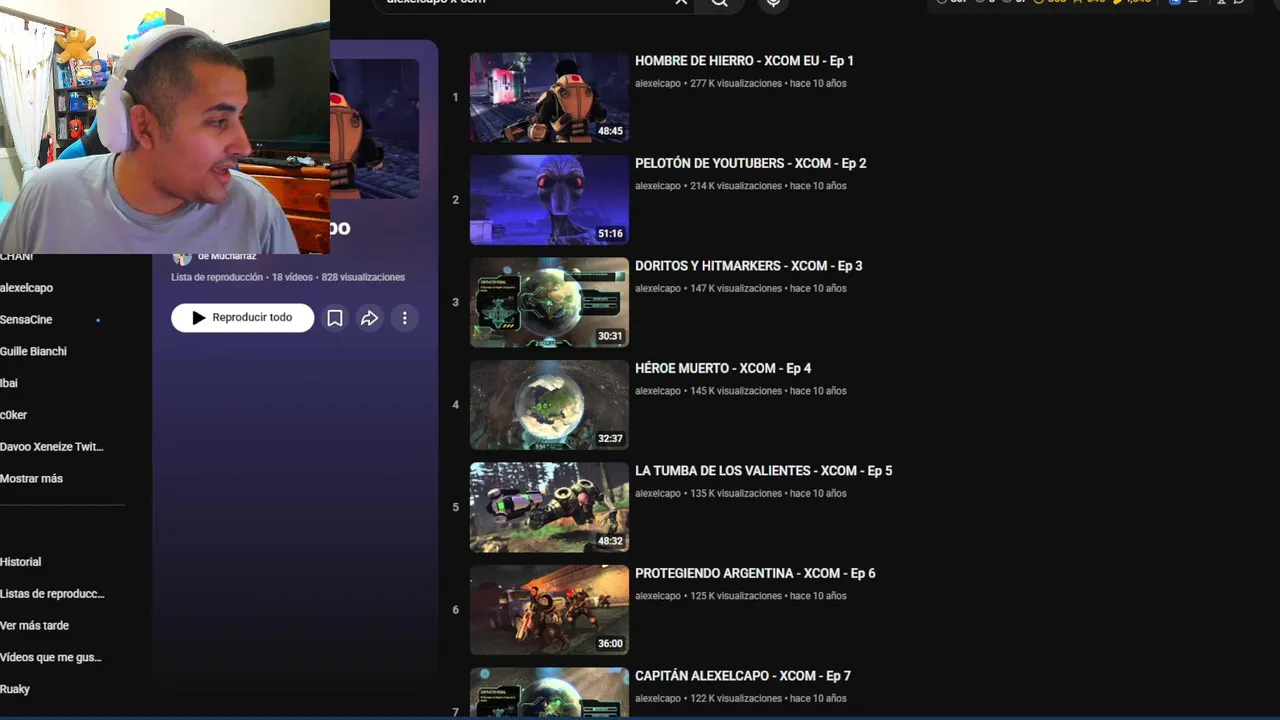This screenshot has height=720, width=1280.
Task: Click the 30:31 duration badge on Ep 3
Action: click(610, 336)
